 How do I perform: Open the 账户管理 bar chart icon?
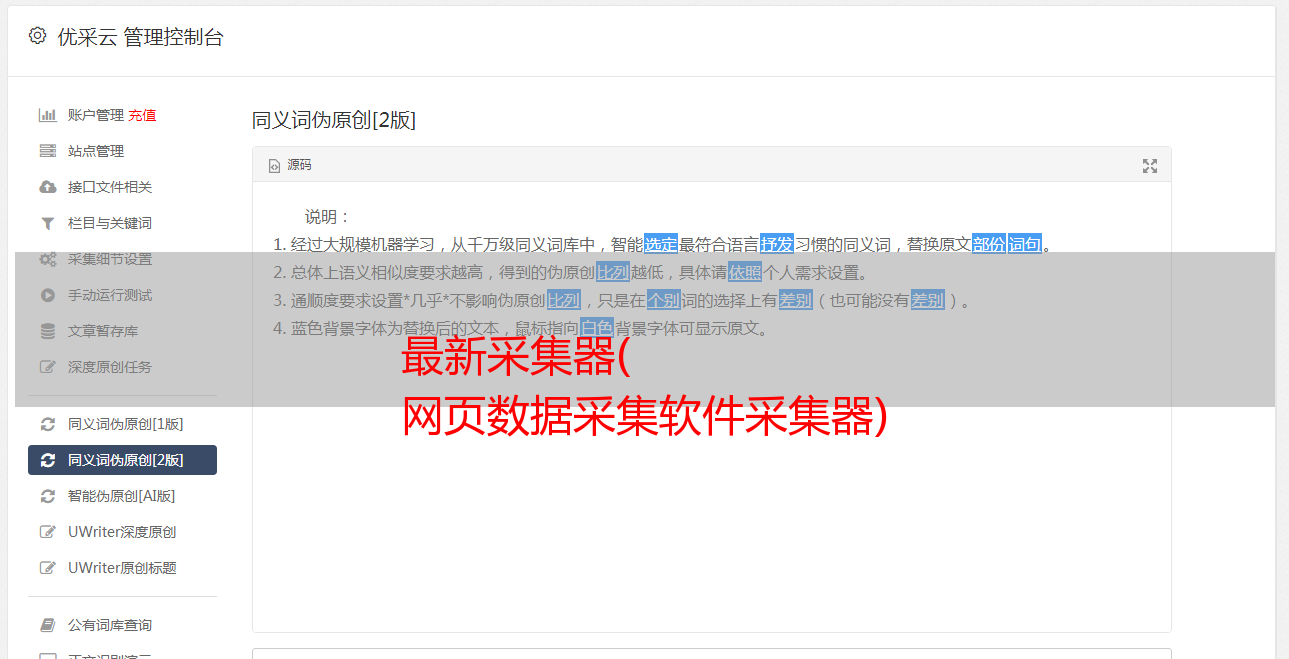tap(47, 115)
